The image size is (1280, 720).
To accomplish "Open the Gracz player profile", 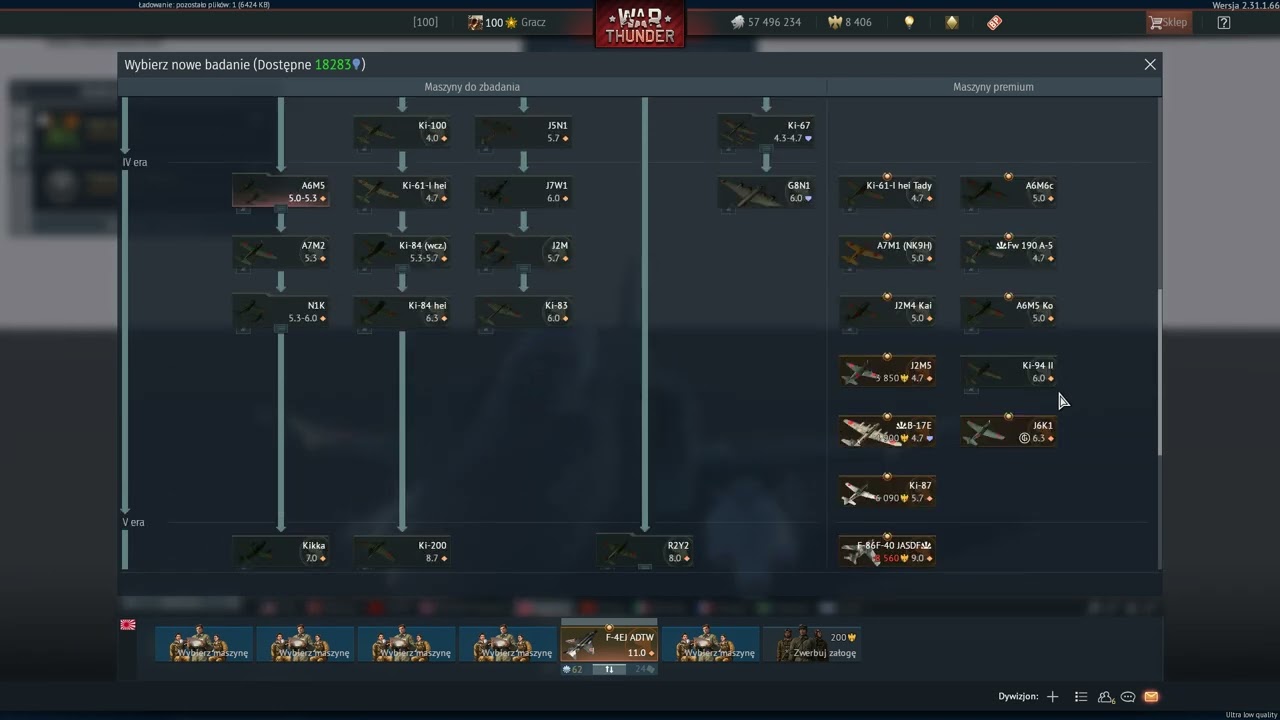I will 507,22.
